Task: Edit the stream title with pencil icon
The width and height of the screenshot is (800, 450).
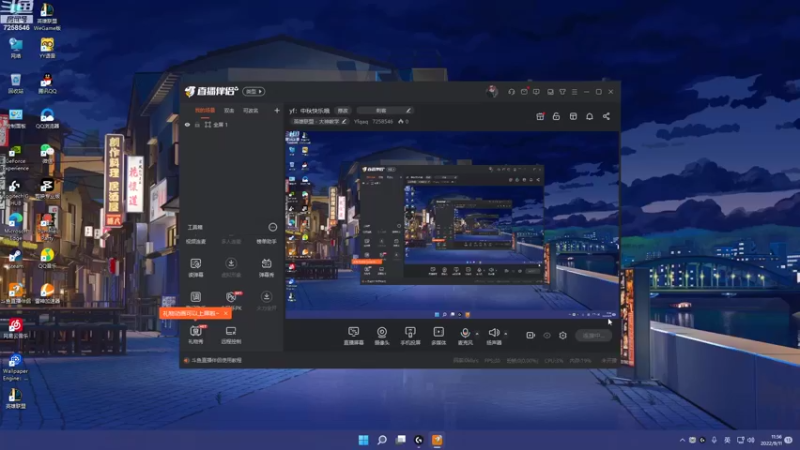Action: coord(408,110)
